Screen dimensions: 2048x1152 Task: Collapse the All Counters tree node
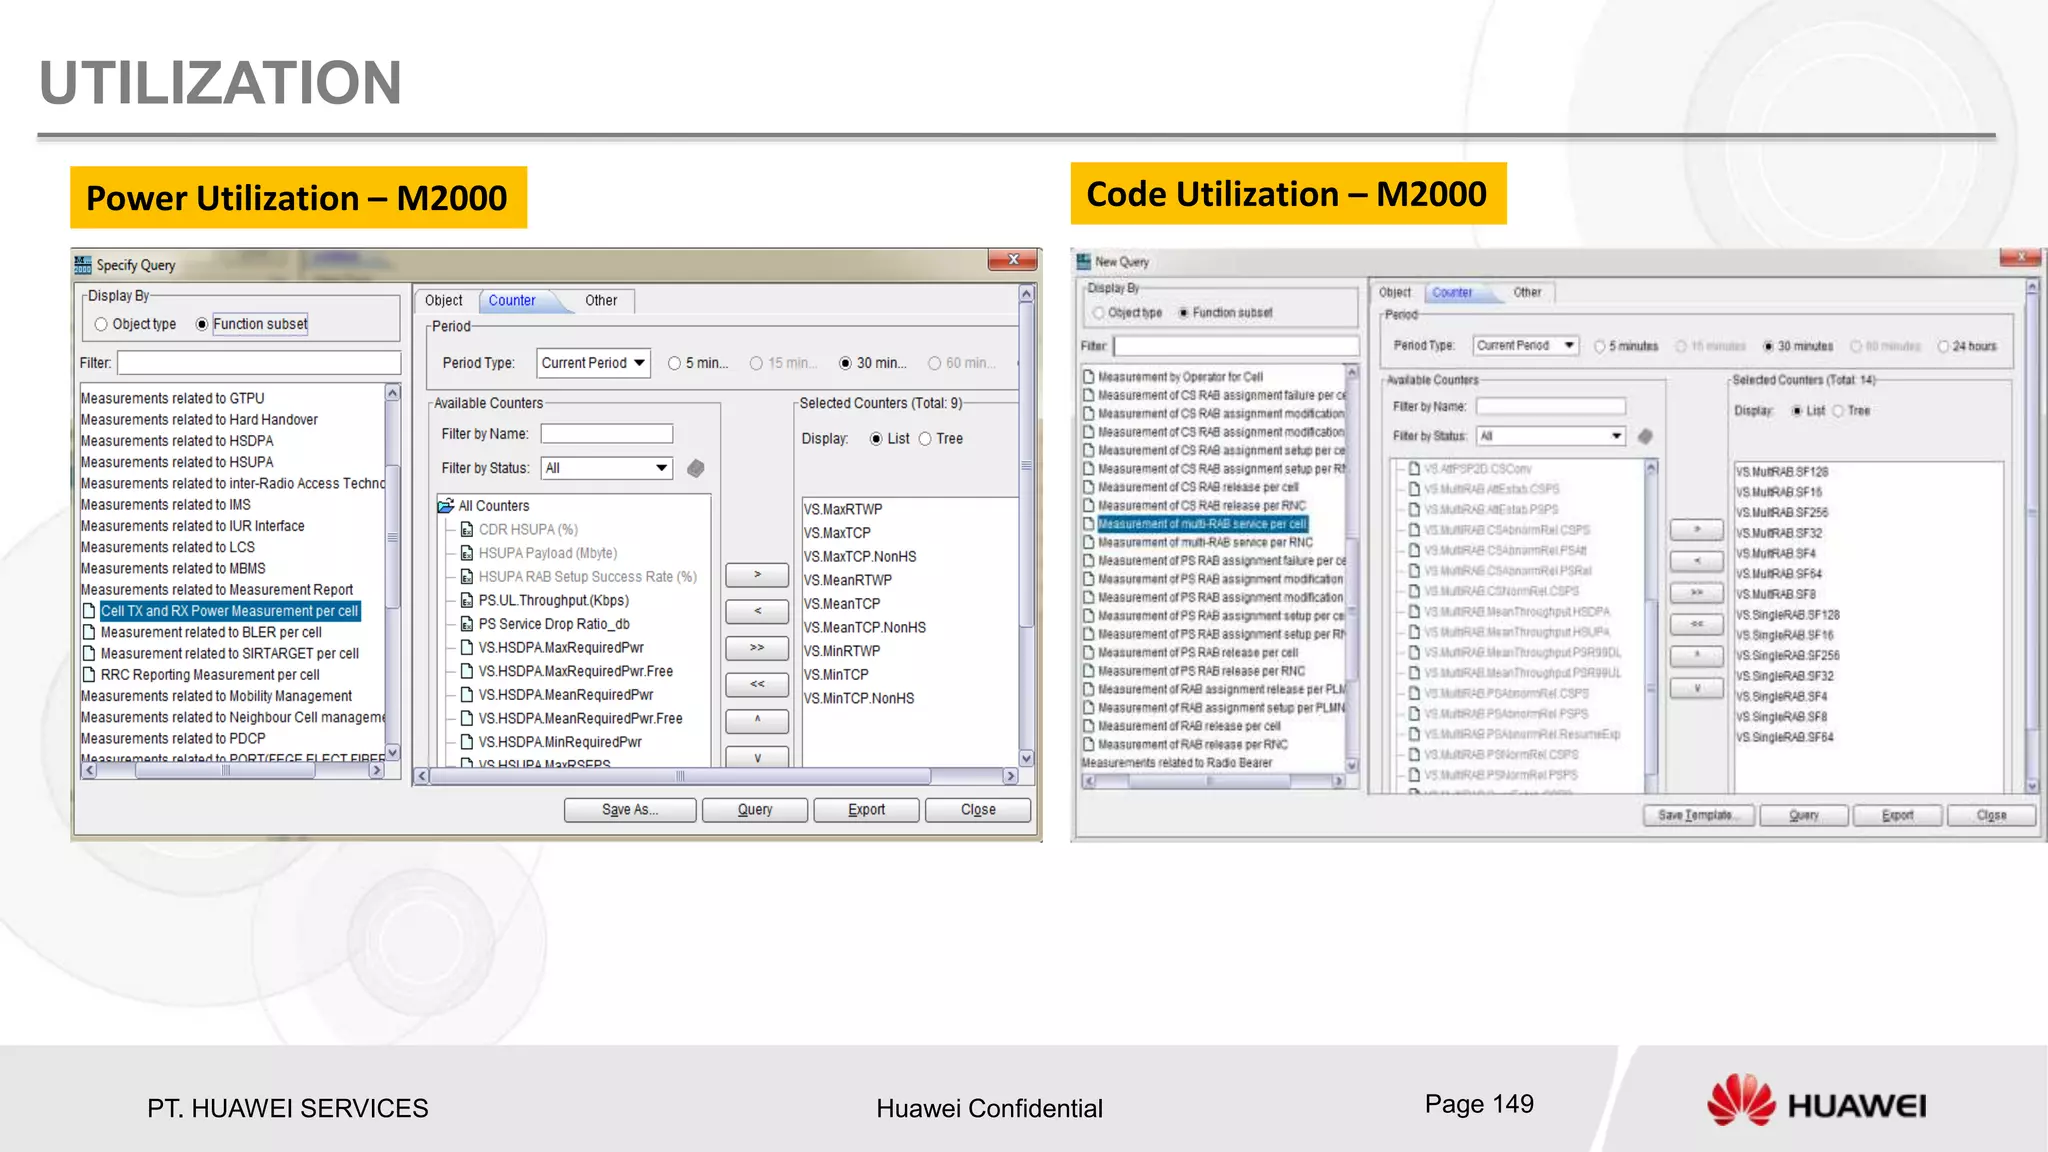(446, 506)
